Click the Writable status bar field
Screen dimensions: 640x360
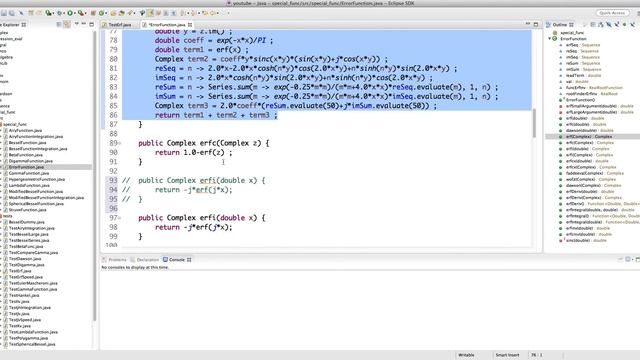[x=466, y=355]
